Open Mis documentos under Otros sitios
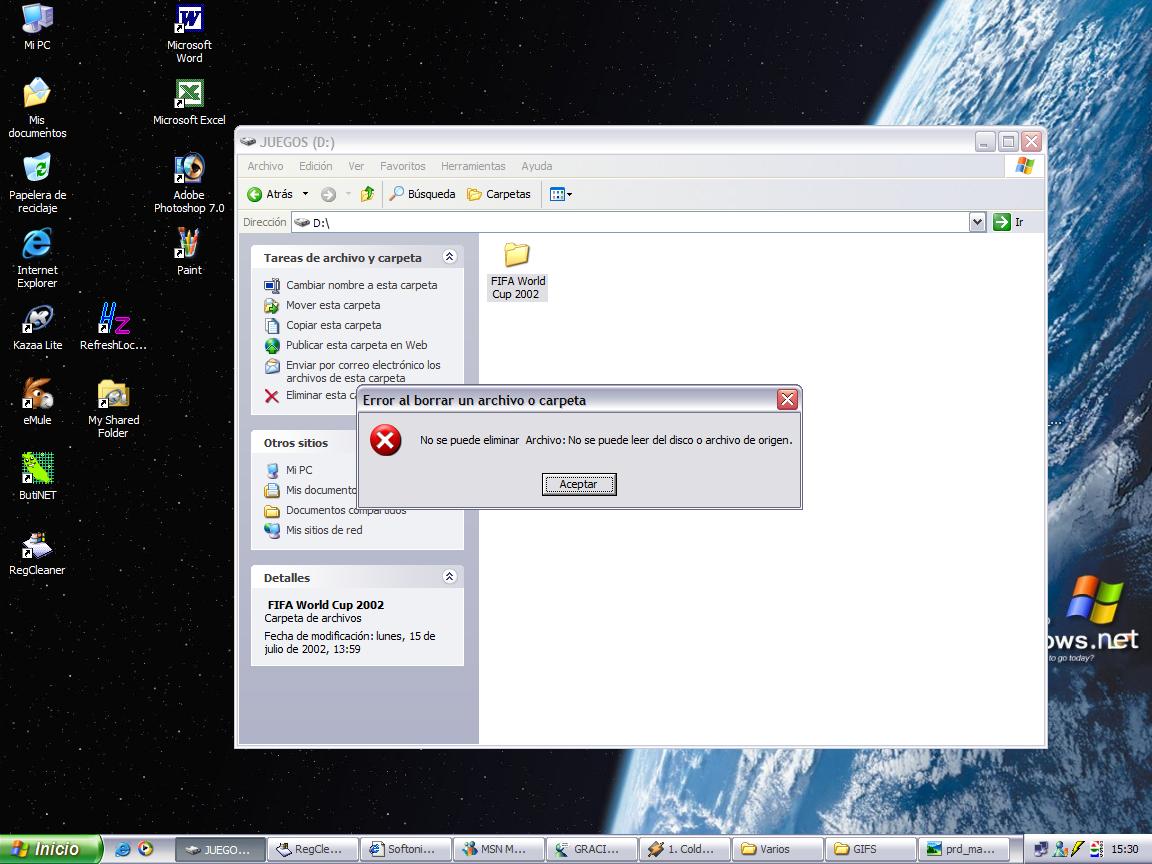The width and height of the screenshot is (1152, 864). pyautogui.click(x=311, y=489)
